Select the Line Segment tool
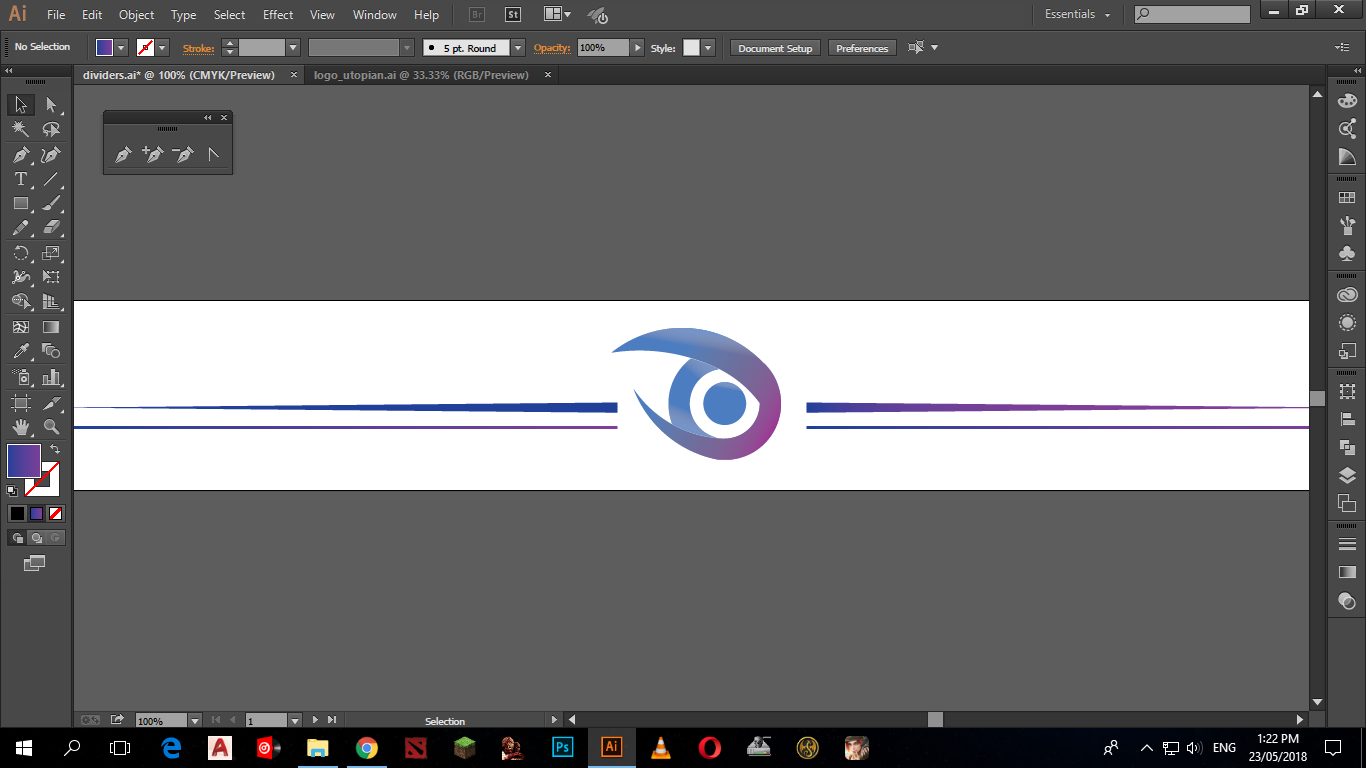Screen dimensions: 1366x768 pyautogui.click(x=51, y=179)
